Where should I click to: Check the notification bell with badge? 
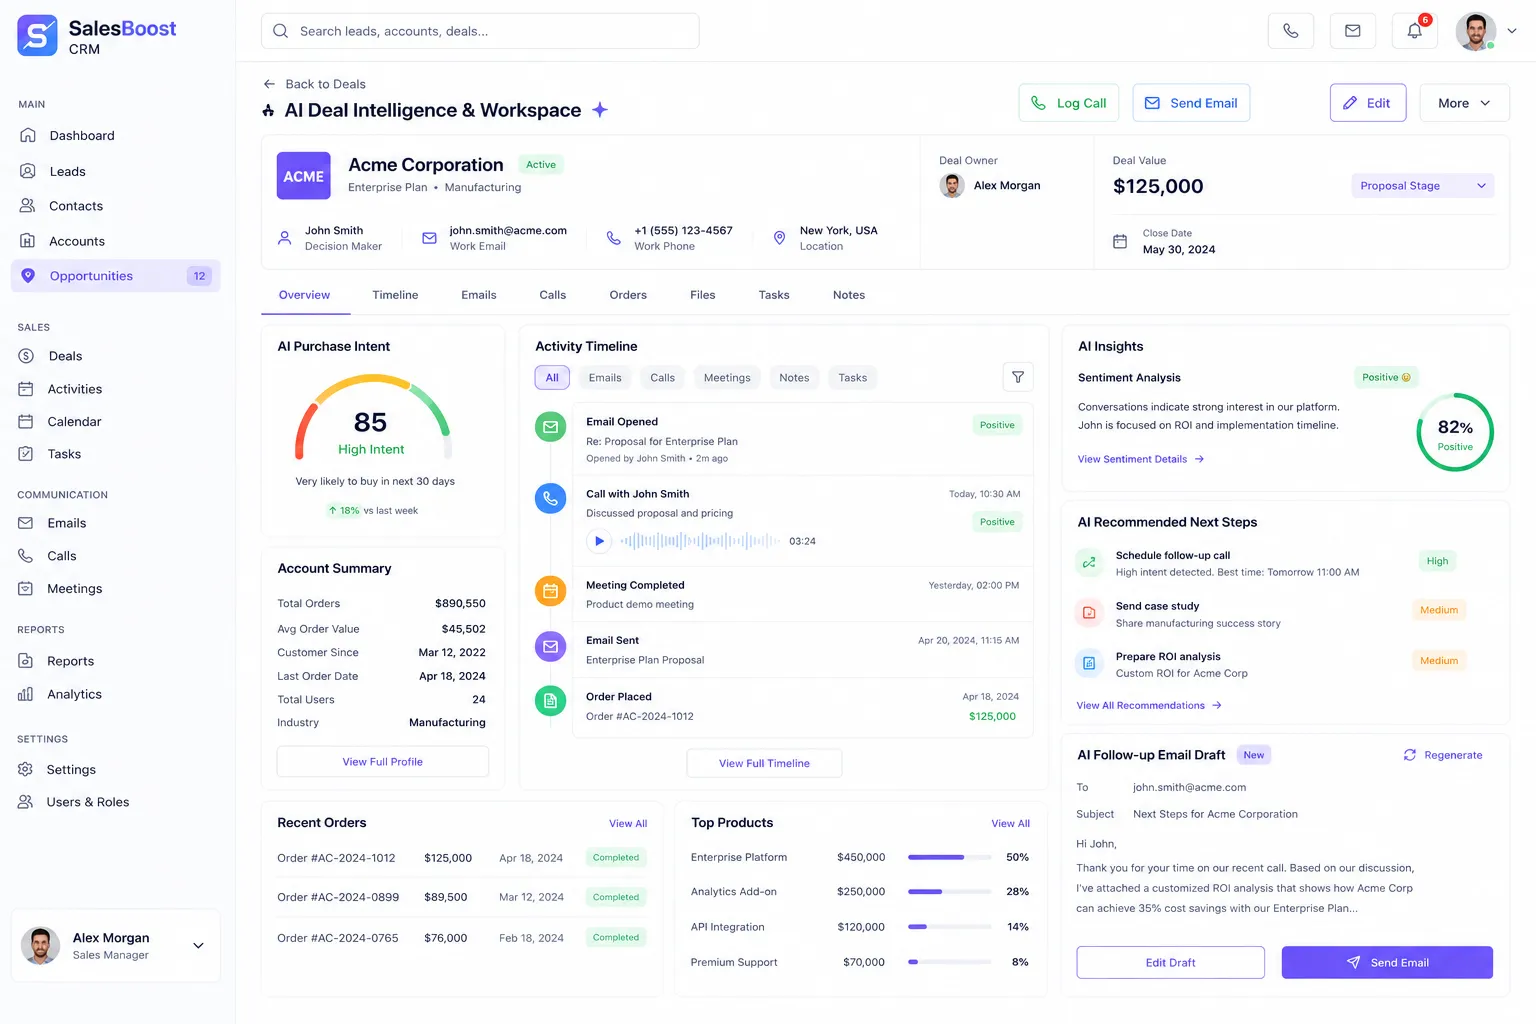coord(1414,31)
